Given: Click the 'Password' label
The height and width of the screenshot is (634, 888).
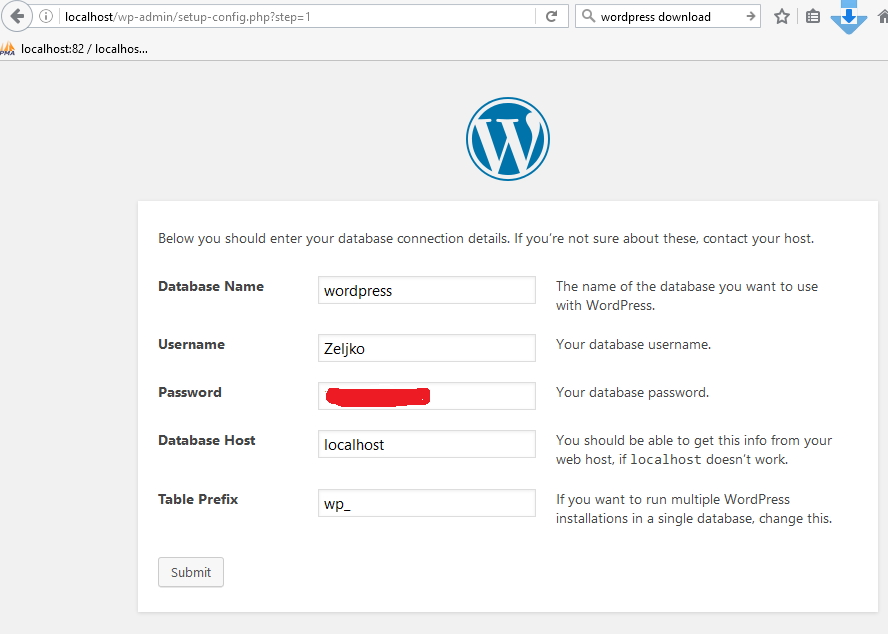Looking at the screenshot, I should (x=190, y=392).
